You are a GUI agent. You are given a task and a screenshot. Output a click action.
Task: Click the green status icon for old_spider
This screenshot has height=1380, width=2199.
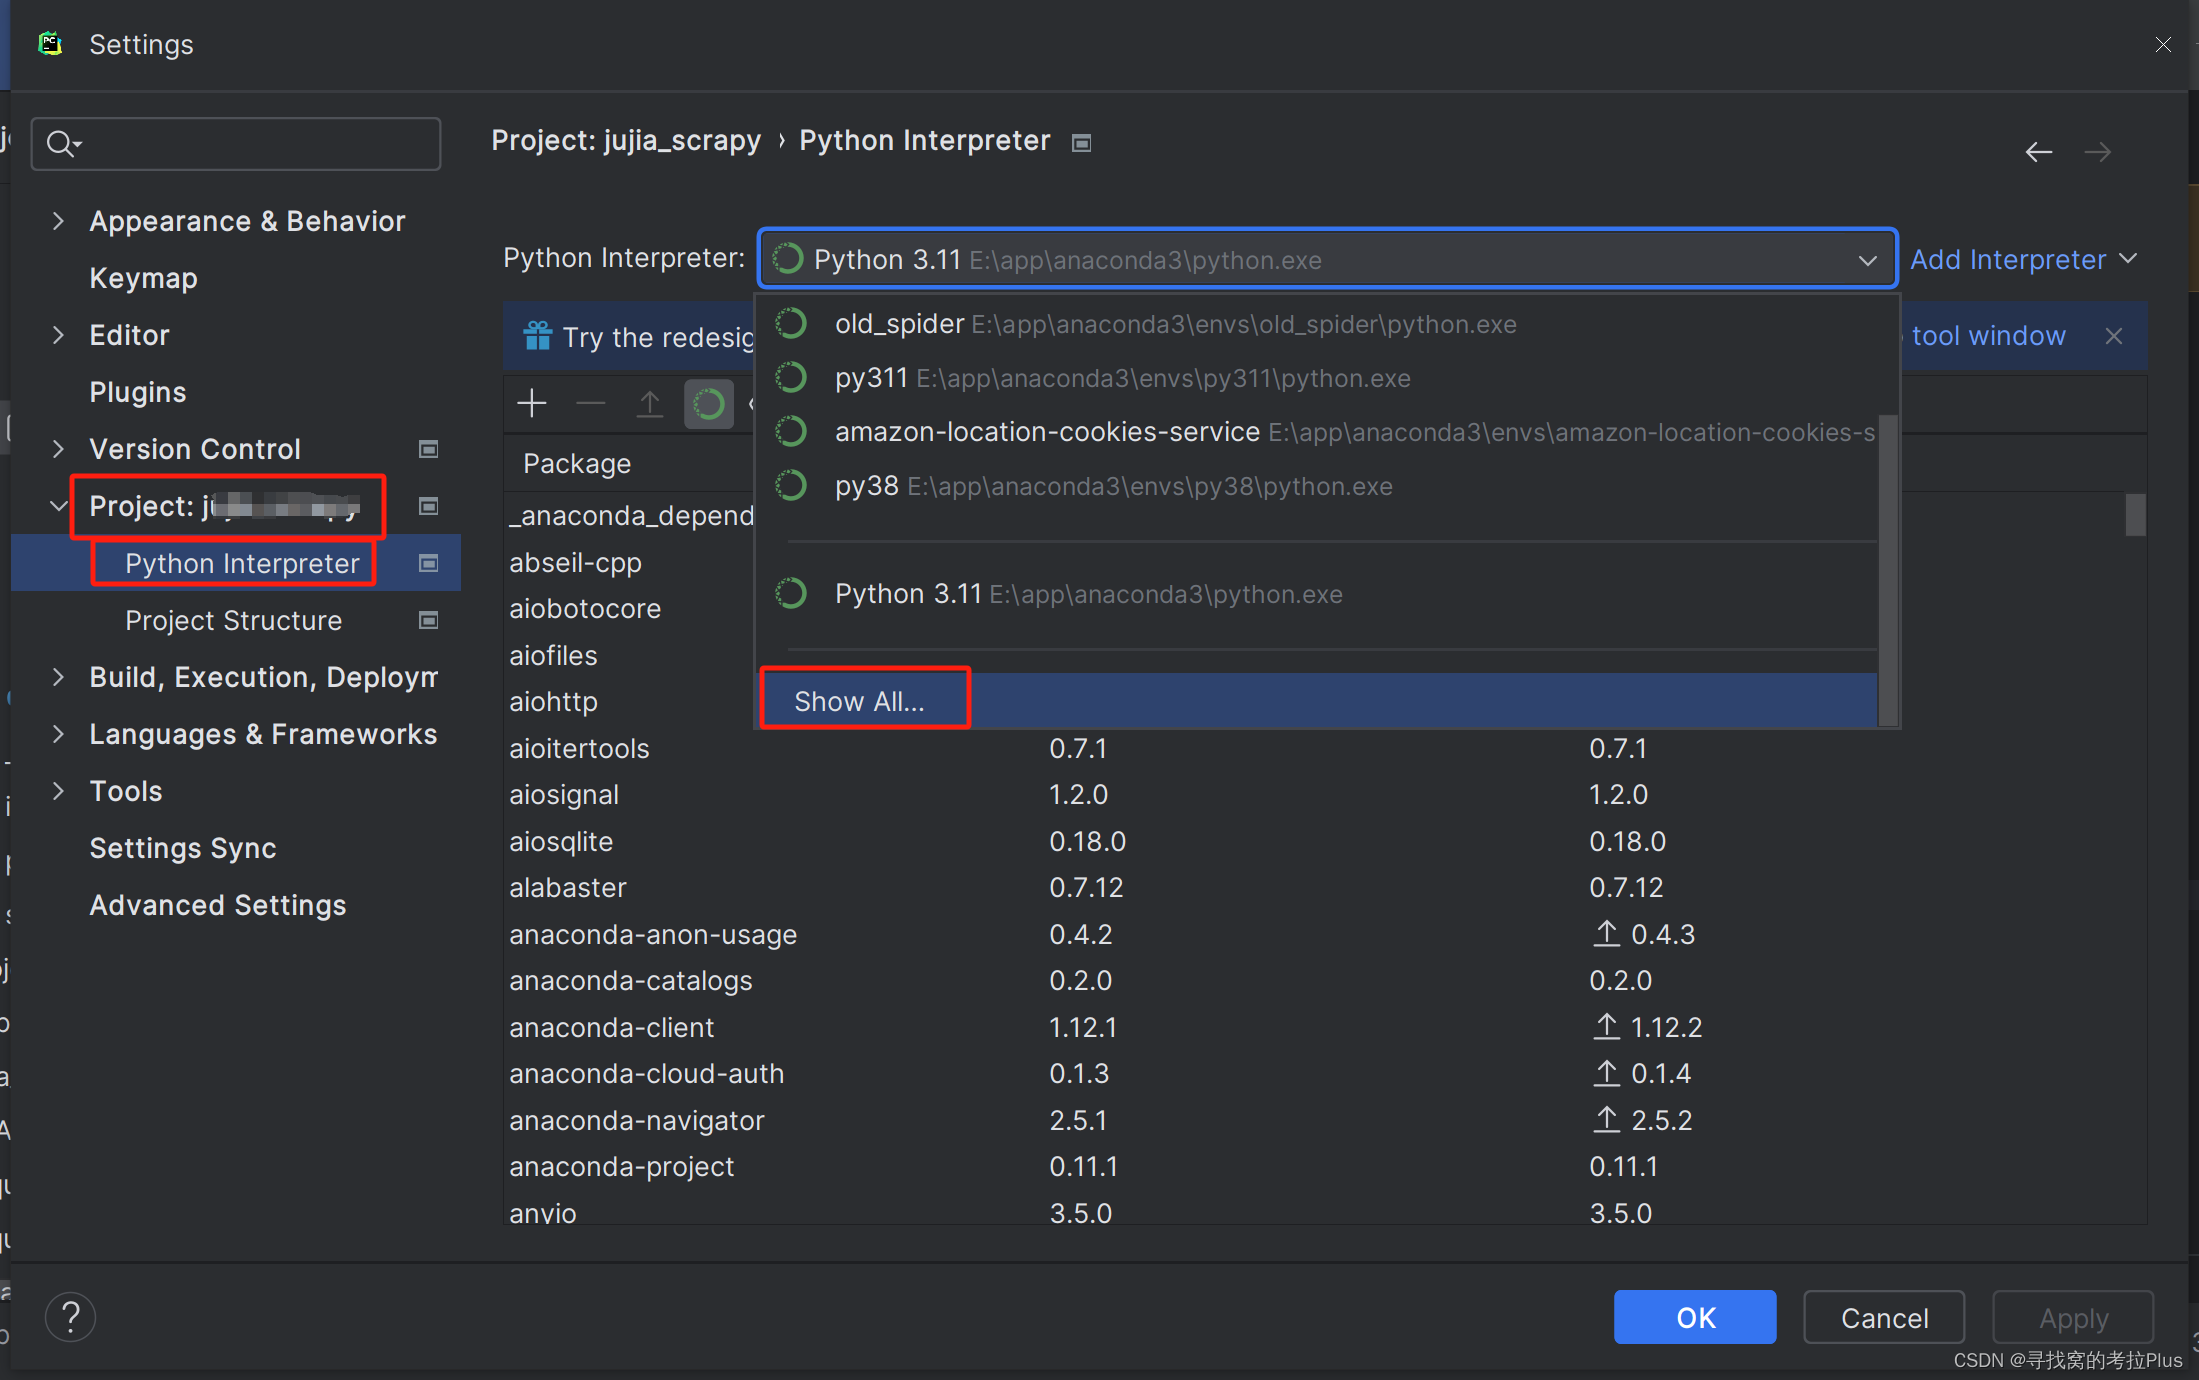point(789,324)
